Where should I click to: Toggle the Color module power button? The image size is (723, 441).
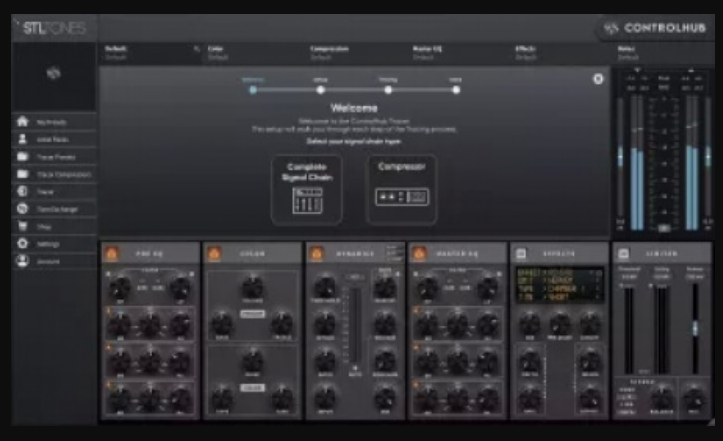pyautogui.click(x=214, y=253)
